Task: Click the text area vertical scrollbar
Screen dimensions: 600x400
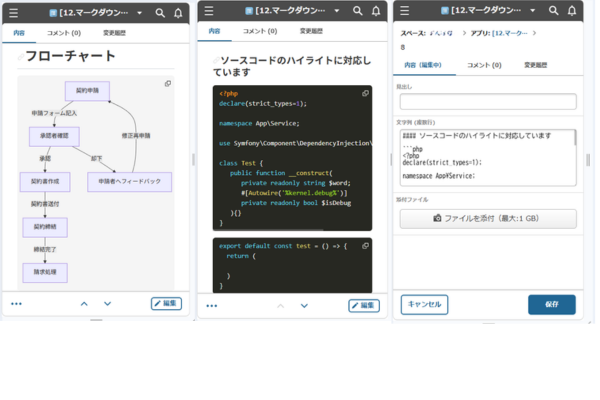Action: [x=575, y=139]
